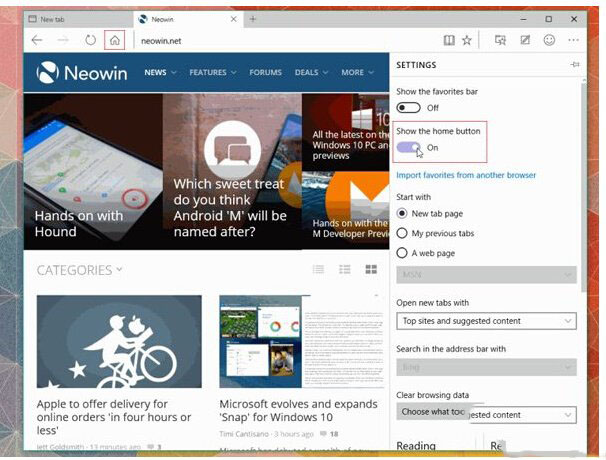Click Import favorites from another browser
The width and height of the screenshot is (606, 460).
466,175
